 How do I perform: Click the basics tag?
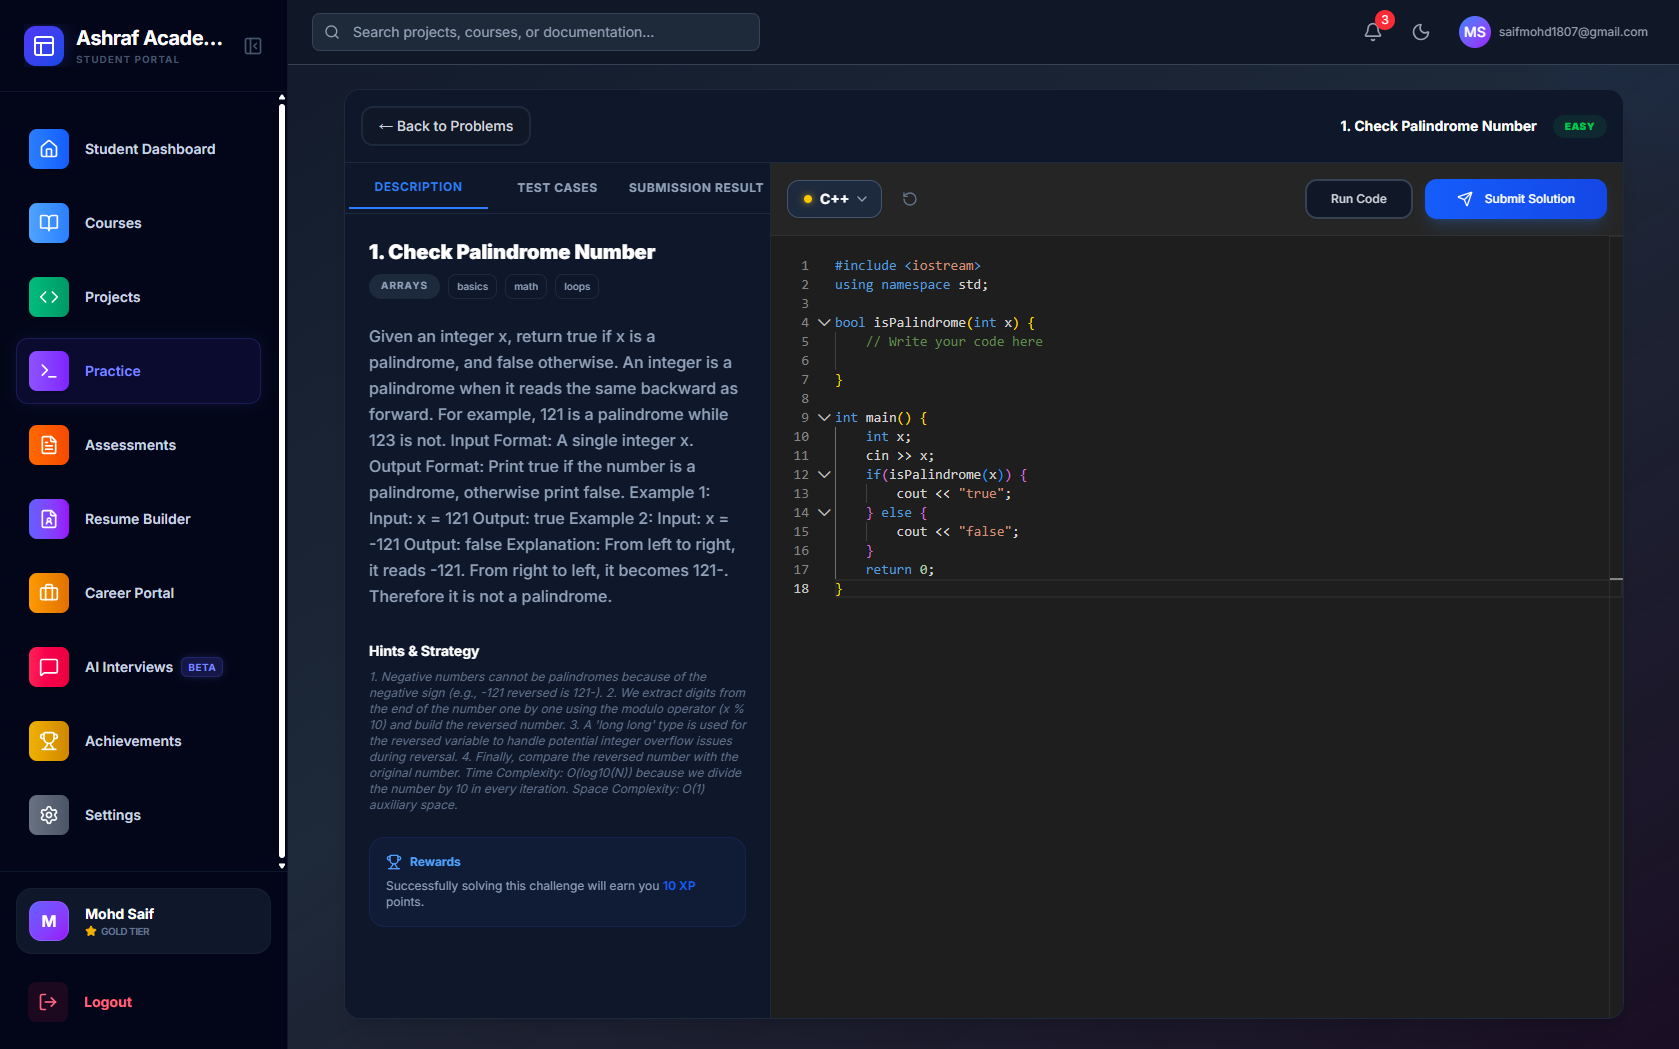coord(473,287)
